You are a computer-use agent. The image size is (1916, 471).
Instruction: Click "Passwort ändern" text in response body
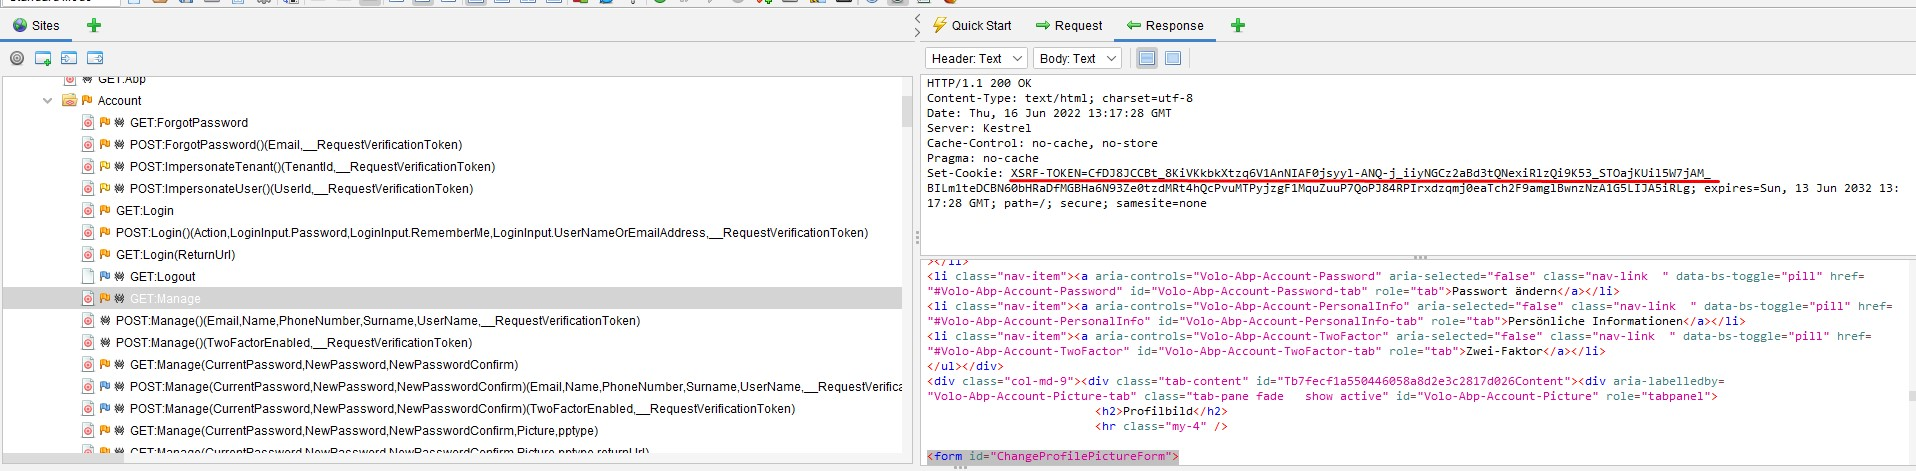click(x=1505, y=291)
